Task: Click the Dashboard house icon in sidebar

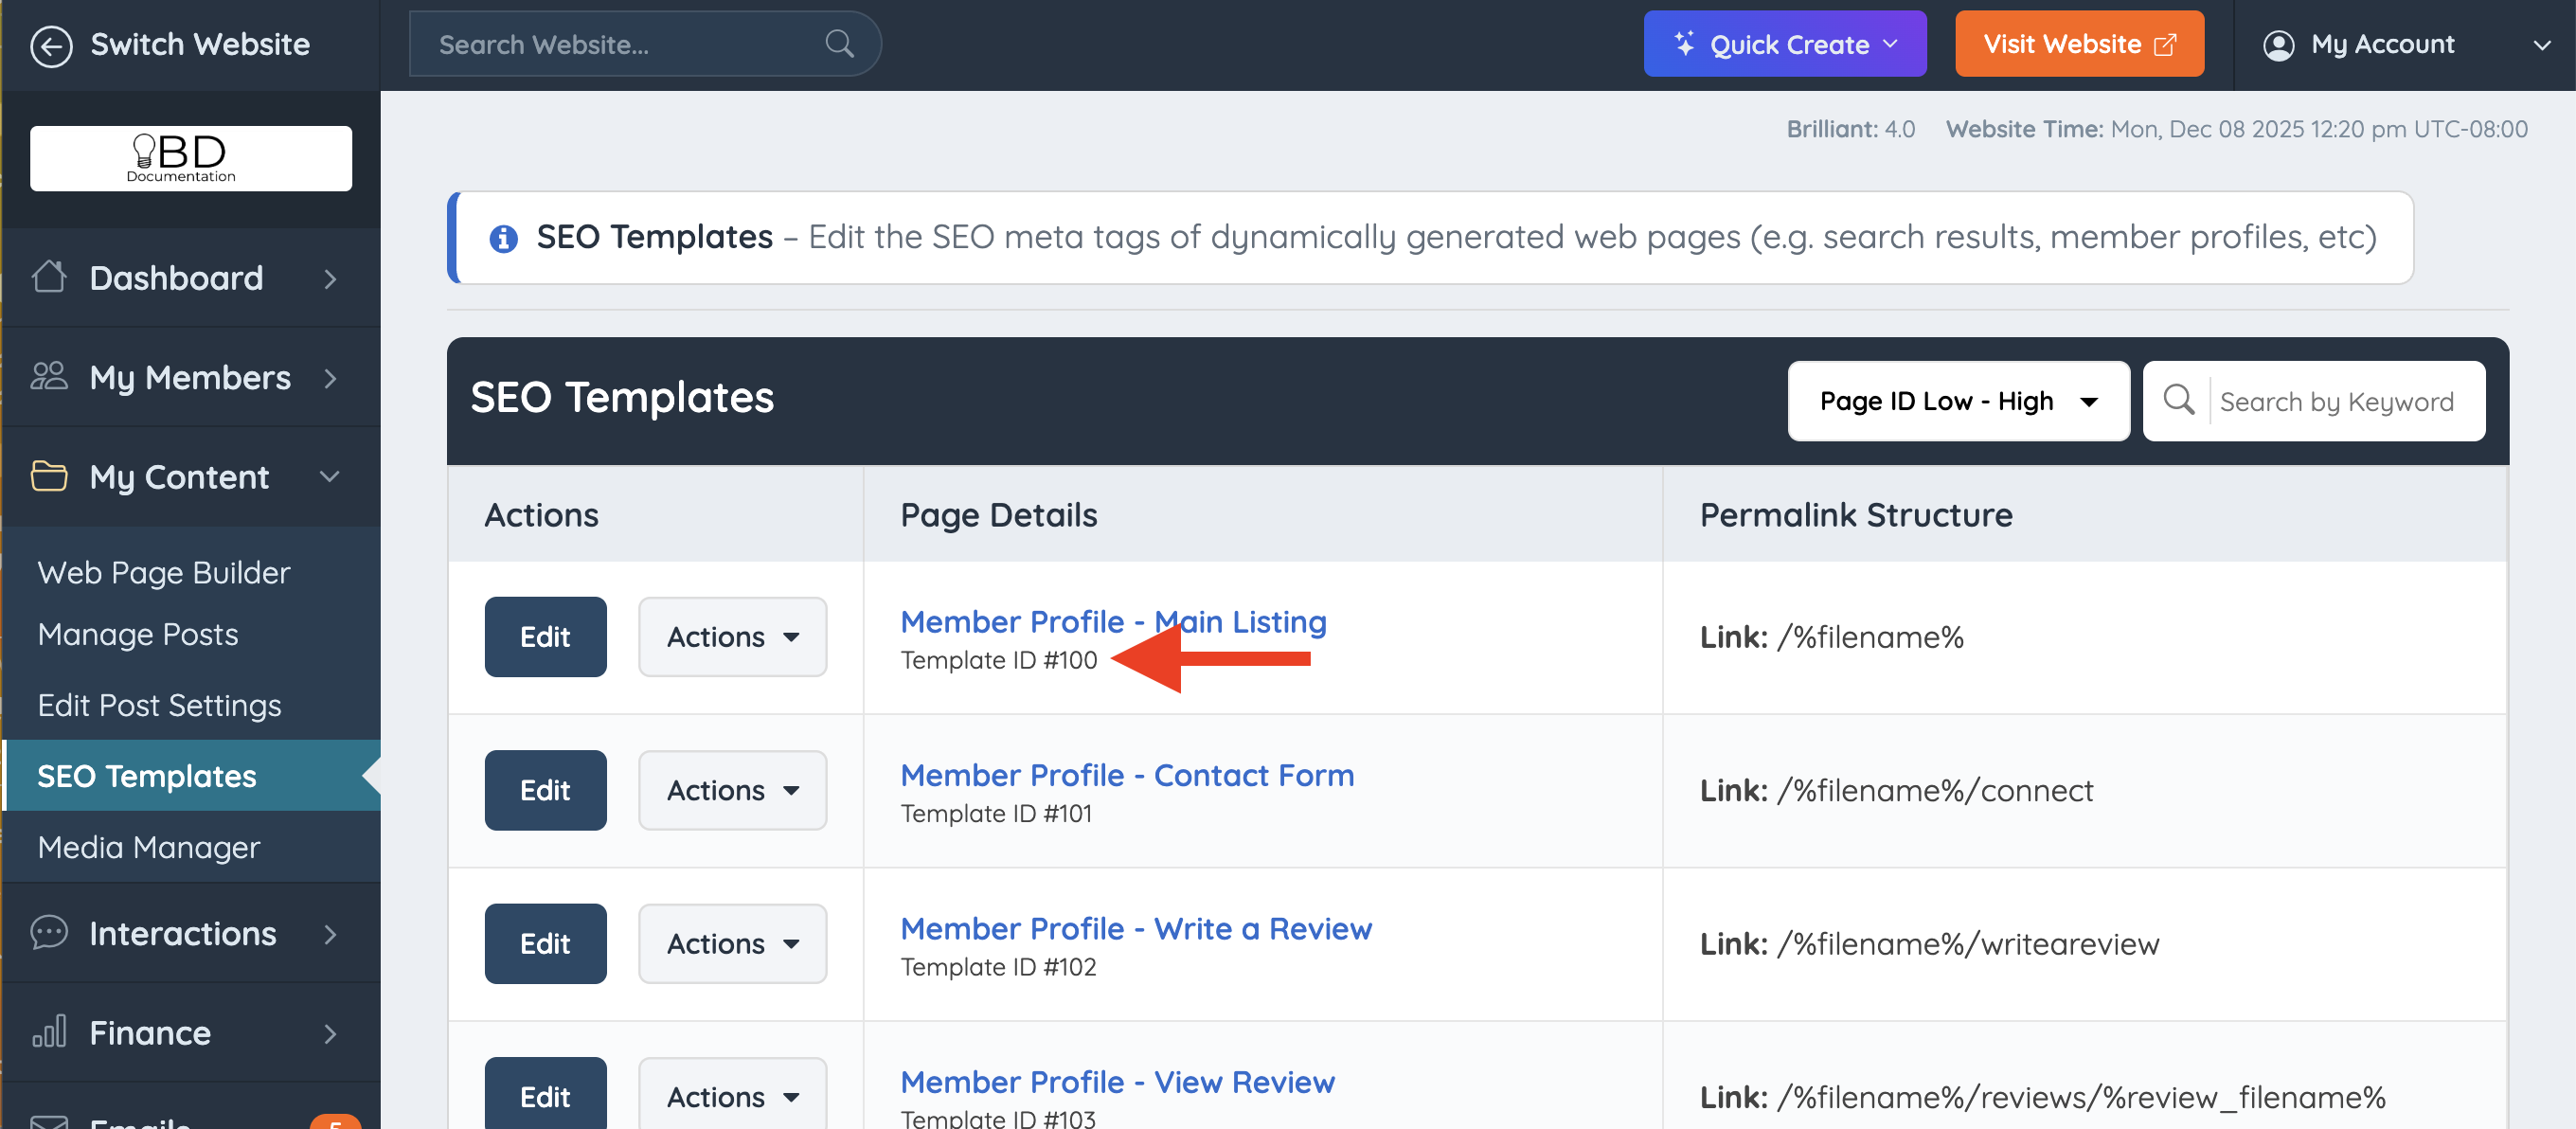Action: click(49, 277)
